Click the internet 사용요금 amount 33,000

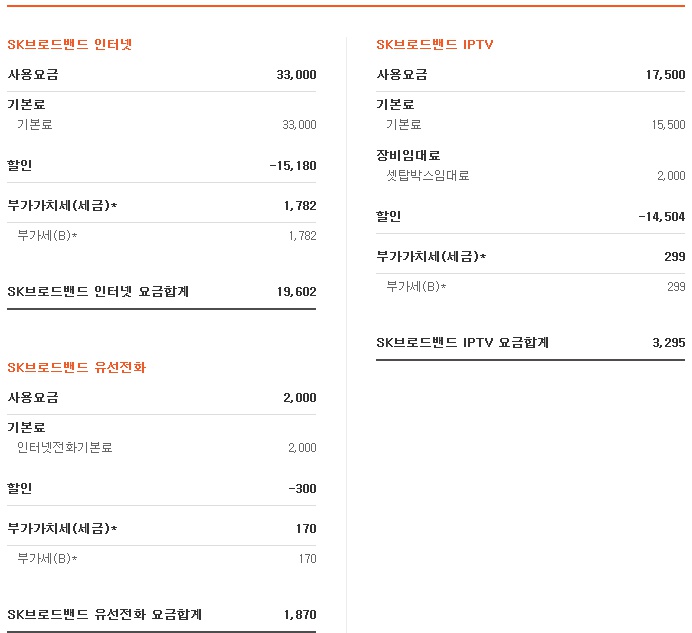[x=296, y=75]
